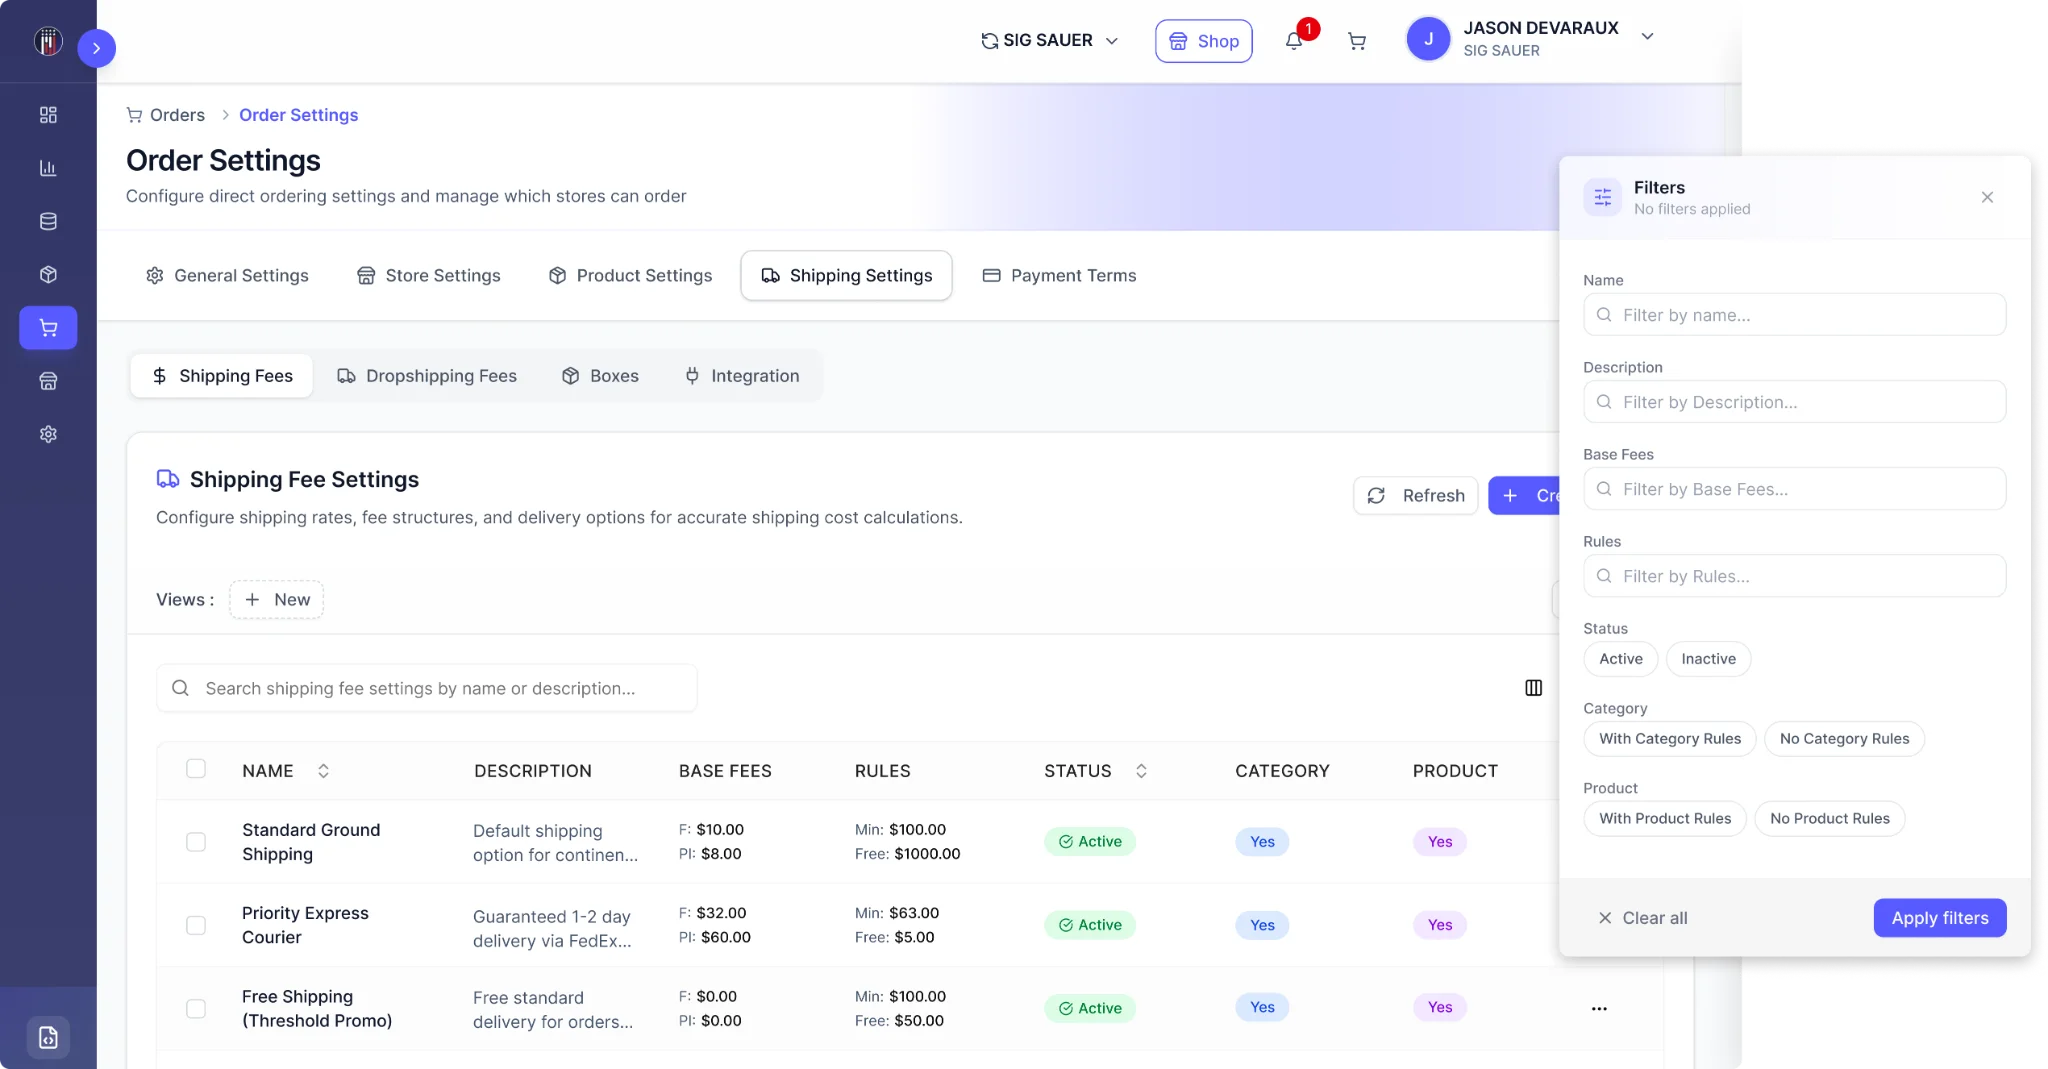2048x1069 pixels.
Task: Expand the Jason Devaraux user menu chevron
Action: pos(1647,37)
